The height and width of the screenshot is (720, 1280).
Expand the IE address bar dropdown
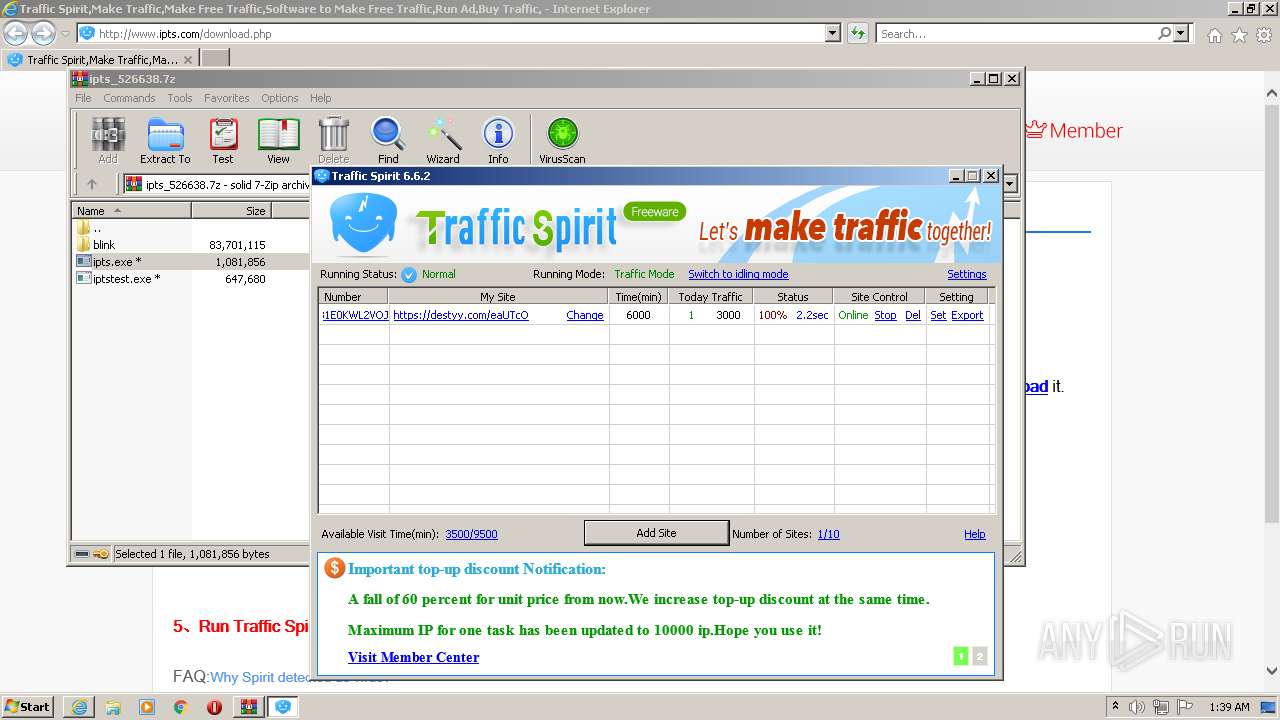833,33
